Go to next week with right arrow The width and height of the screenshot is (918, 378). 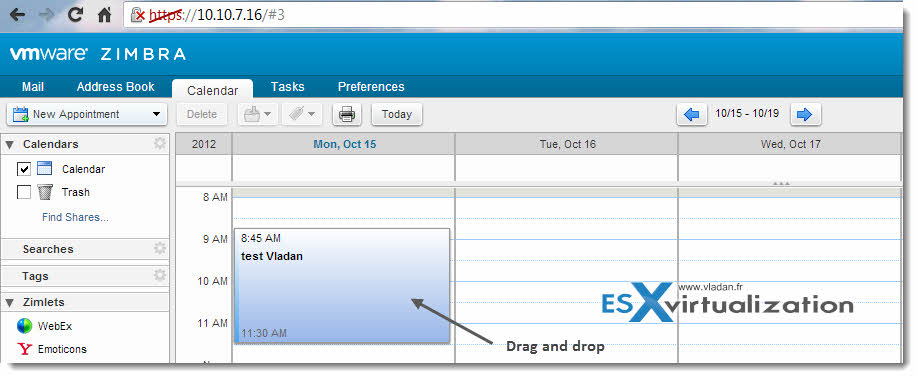pos(805,114)
